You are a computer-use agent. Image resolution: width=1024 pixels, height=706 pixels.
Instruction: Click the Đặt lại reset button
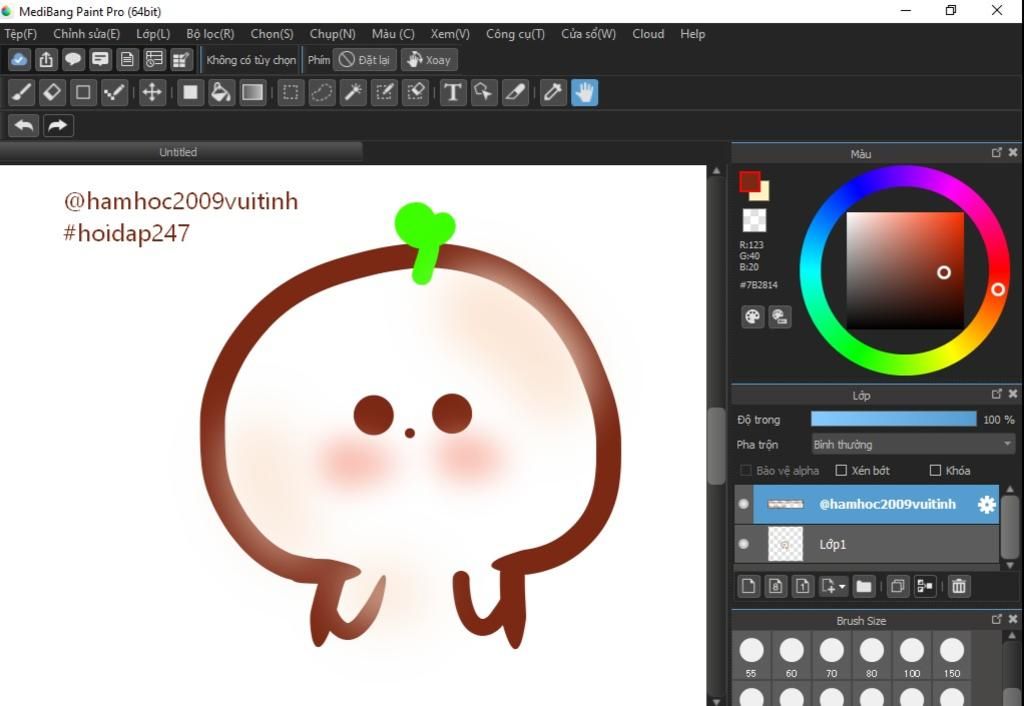364,59
